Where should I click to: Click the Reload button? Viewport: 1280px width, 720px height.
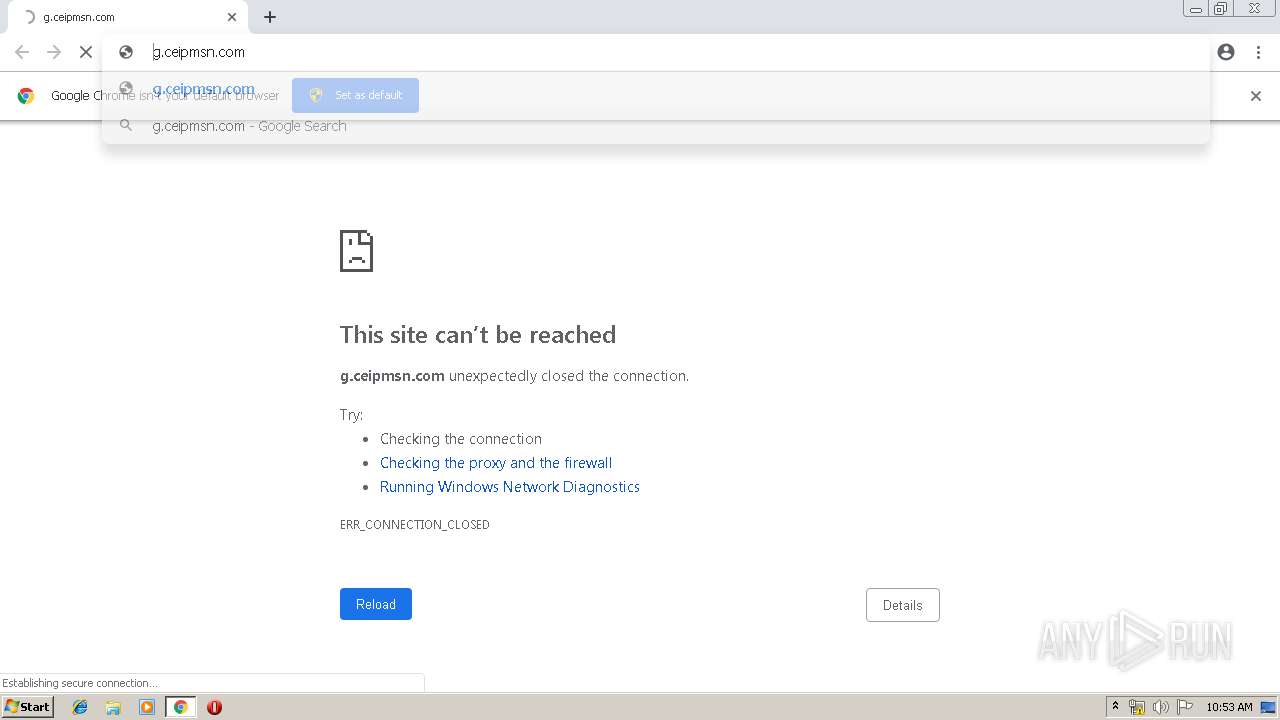tap(376, 604)
